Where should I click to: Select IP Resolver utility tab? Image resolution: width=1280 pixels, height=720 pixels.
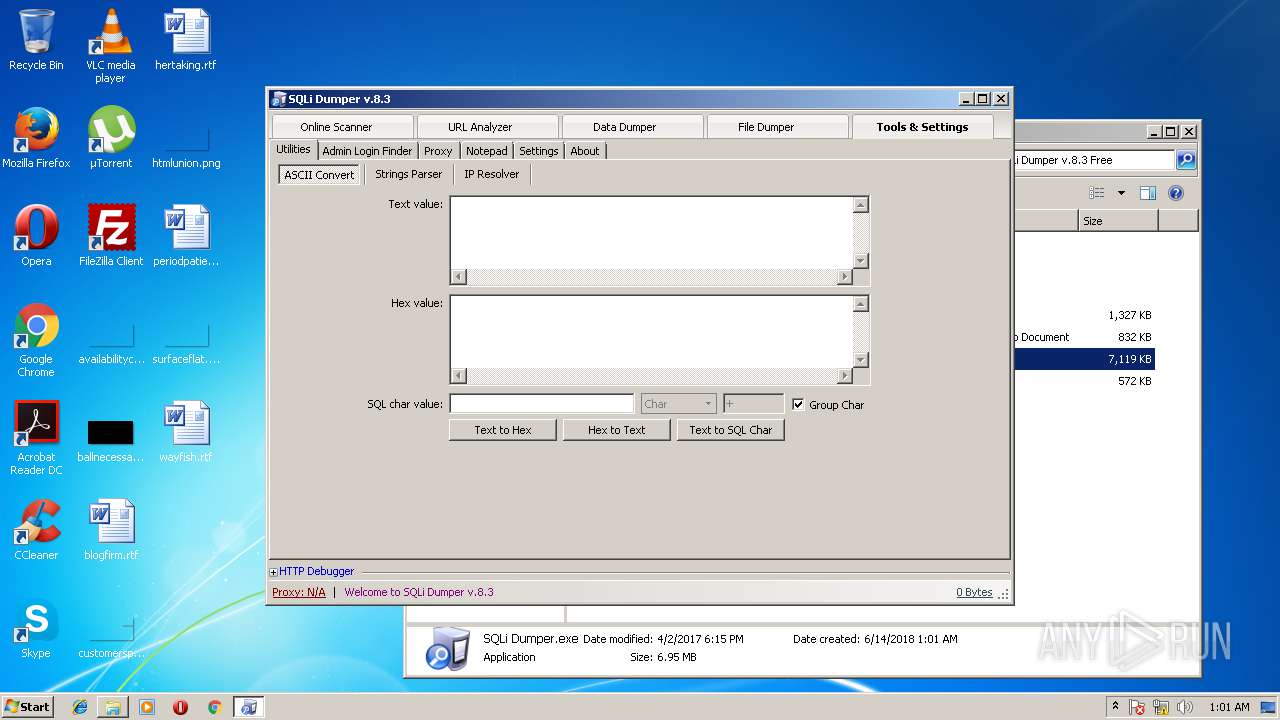[x=491, y=174]
